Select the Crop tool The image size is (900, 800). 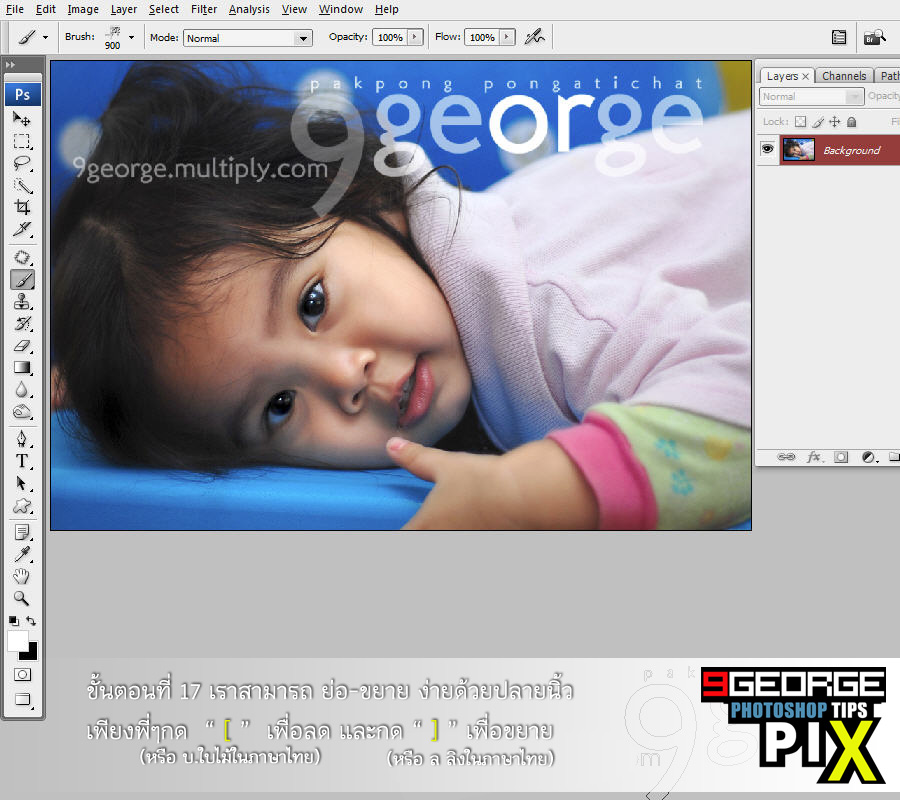pos(22,208)
